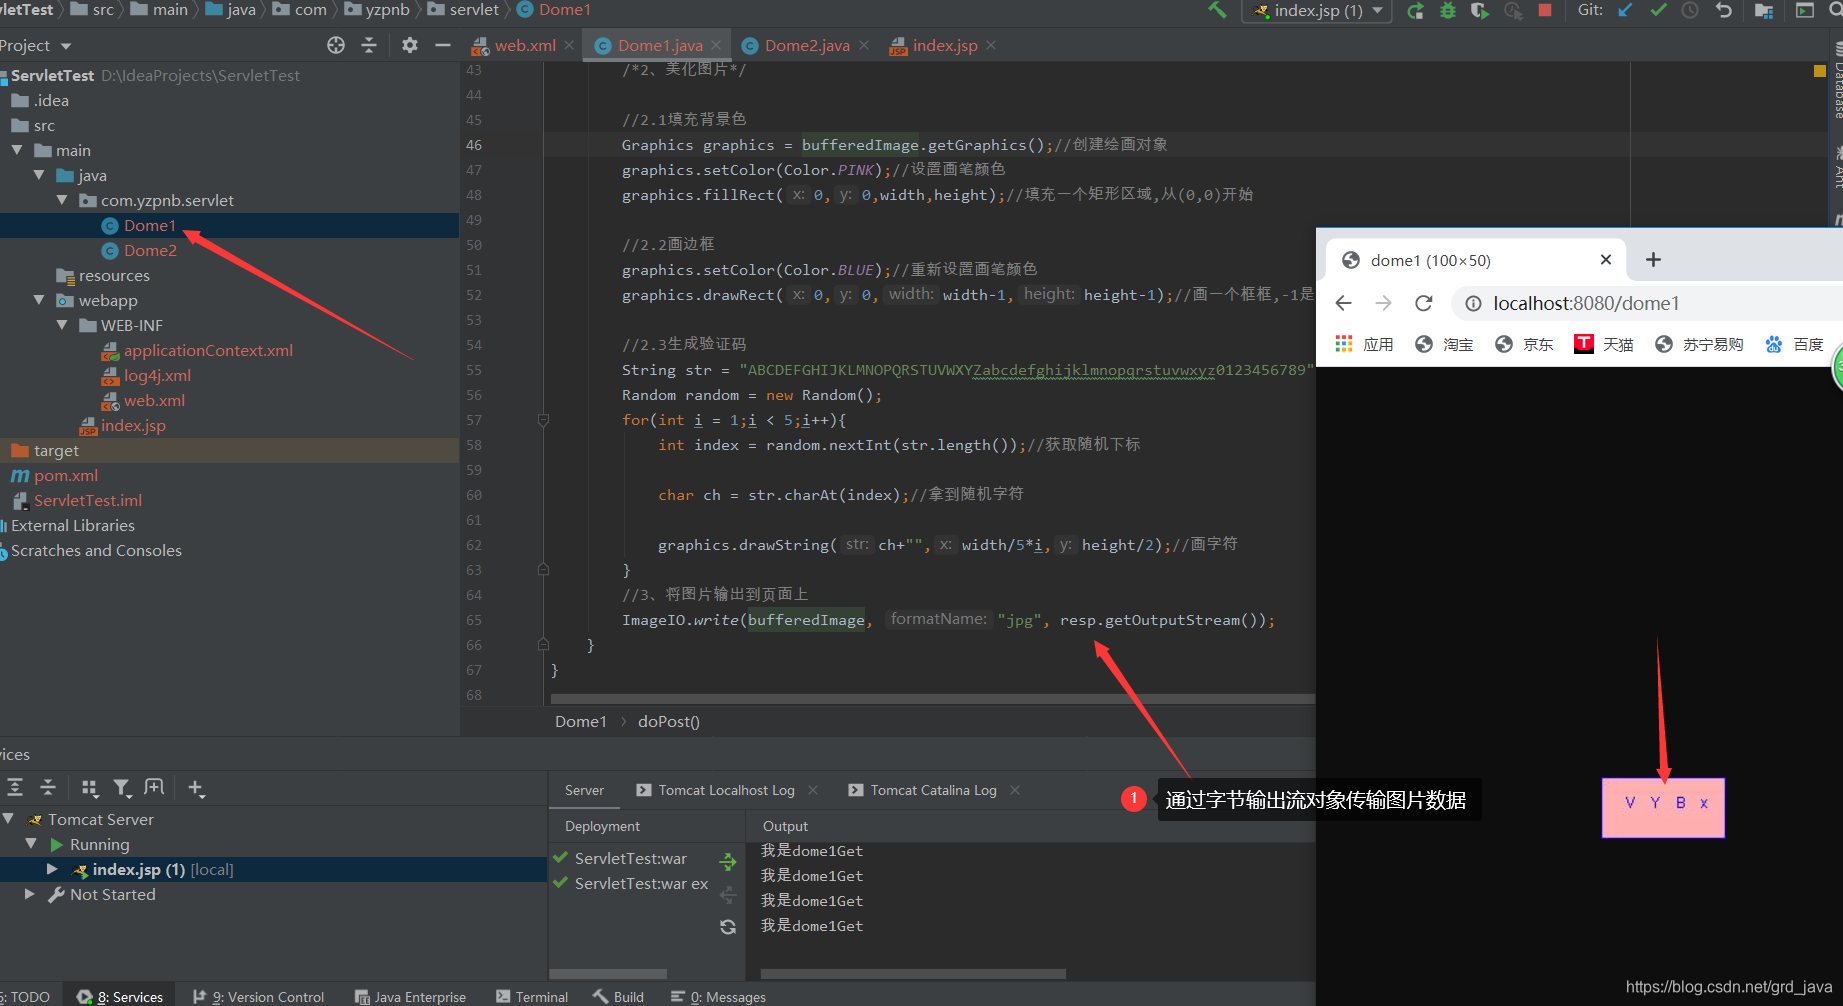
Task: Click the build project hammer icon
Action: [x=1217, y=10]
